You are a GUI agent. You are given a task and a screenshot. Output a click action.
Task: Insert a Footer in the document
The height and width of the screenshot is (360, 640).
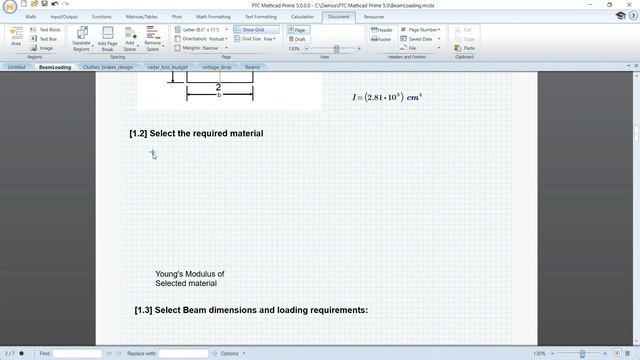pos(381,39)
